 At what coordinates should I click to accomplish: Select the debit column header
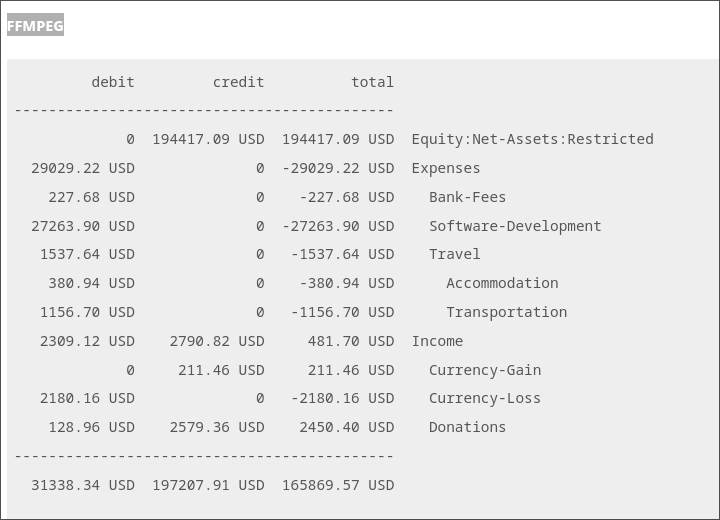tap(113, 82)
